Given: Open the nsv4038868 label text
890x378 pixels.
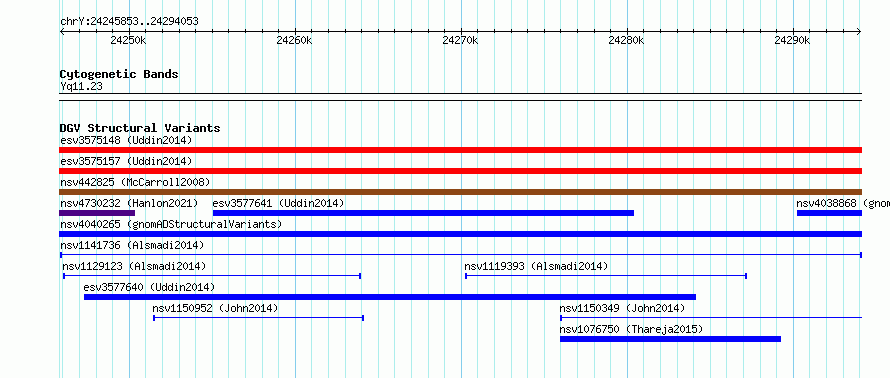Looking at the screenshot, I should [x=843, y=203].
